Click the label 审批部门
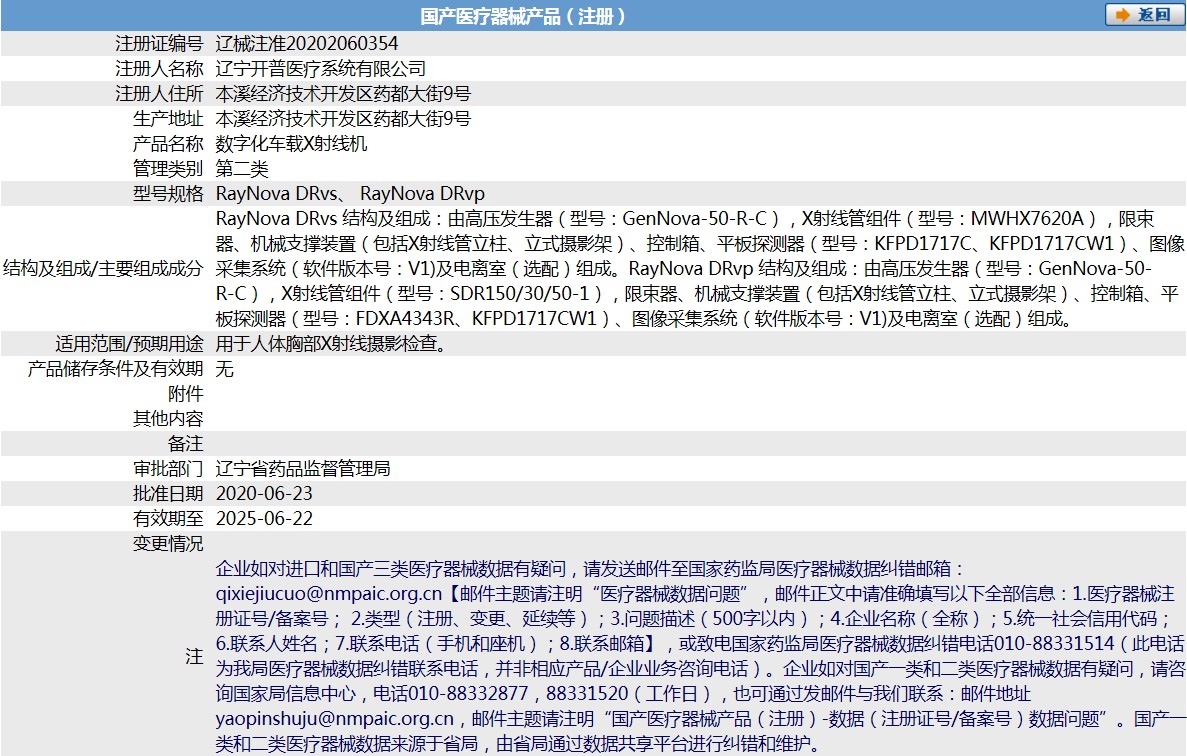This screenshot has width=1187, height=756. [168, 468]
